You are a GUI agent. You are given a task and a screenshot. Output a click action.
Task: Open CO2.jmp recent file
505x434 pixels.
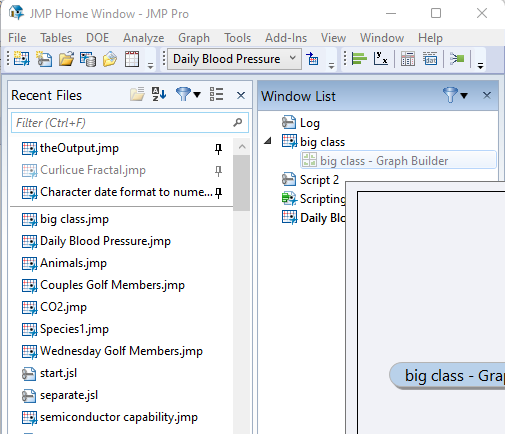coord(63,307)
